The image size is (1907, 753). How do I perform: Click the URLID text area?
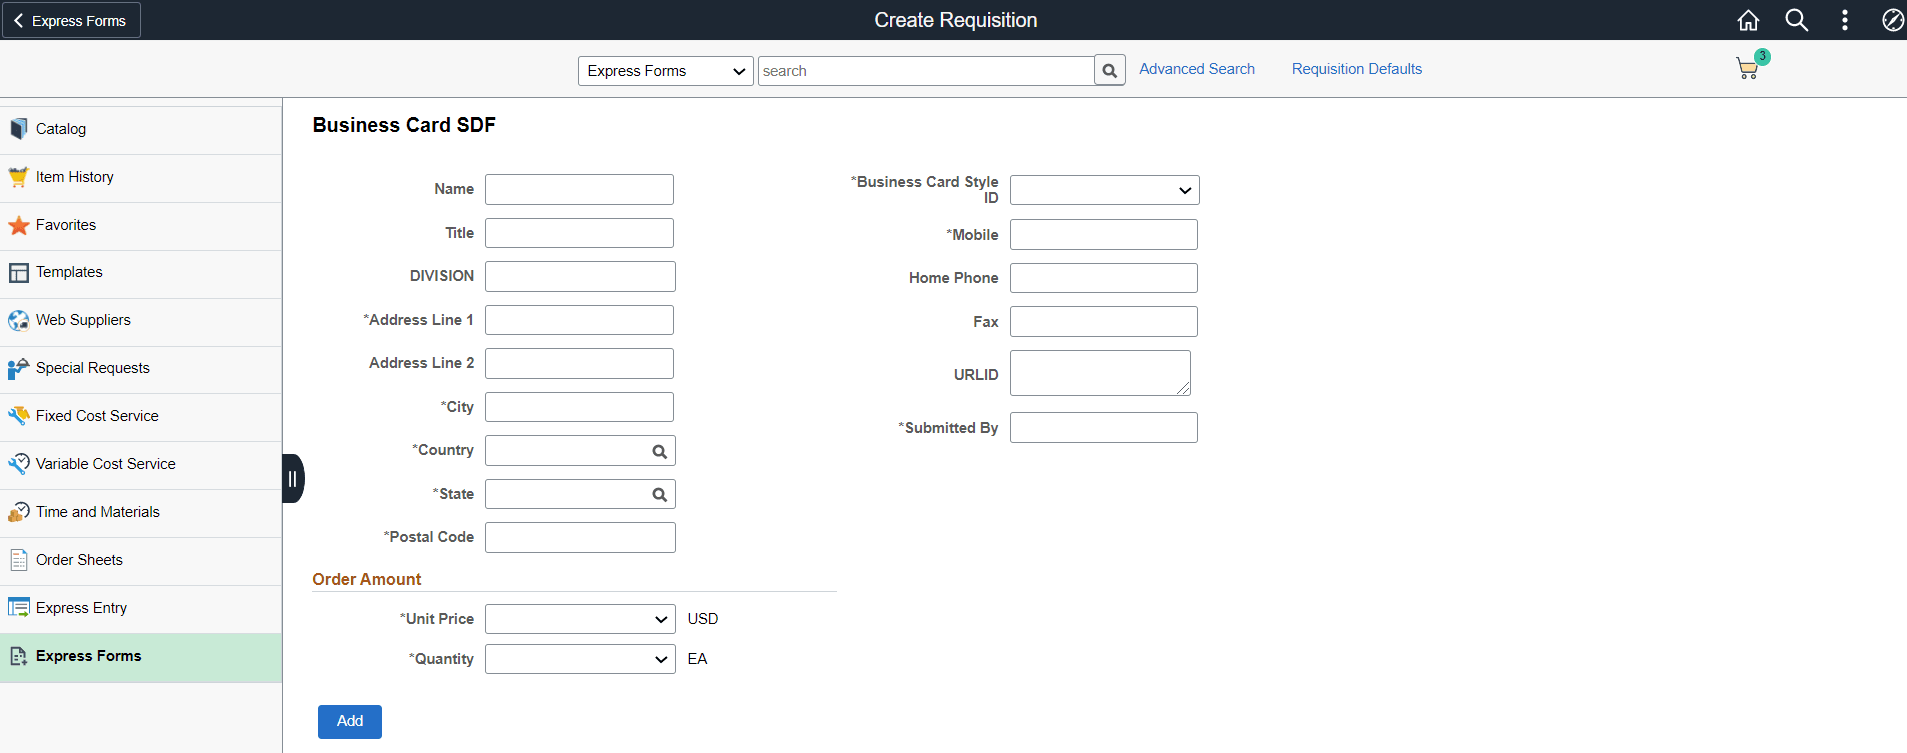[x=1100, y=373]
